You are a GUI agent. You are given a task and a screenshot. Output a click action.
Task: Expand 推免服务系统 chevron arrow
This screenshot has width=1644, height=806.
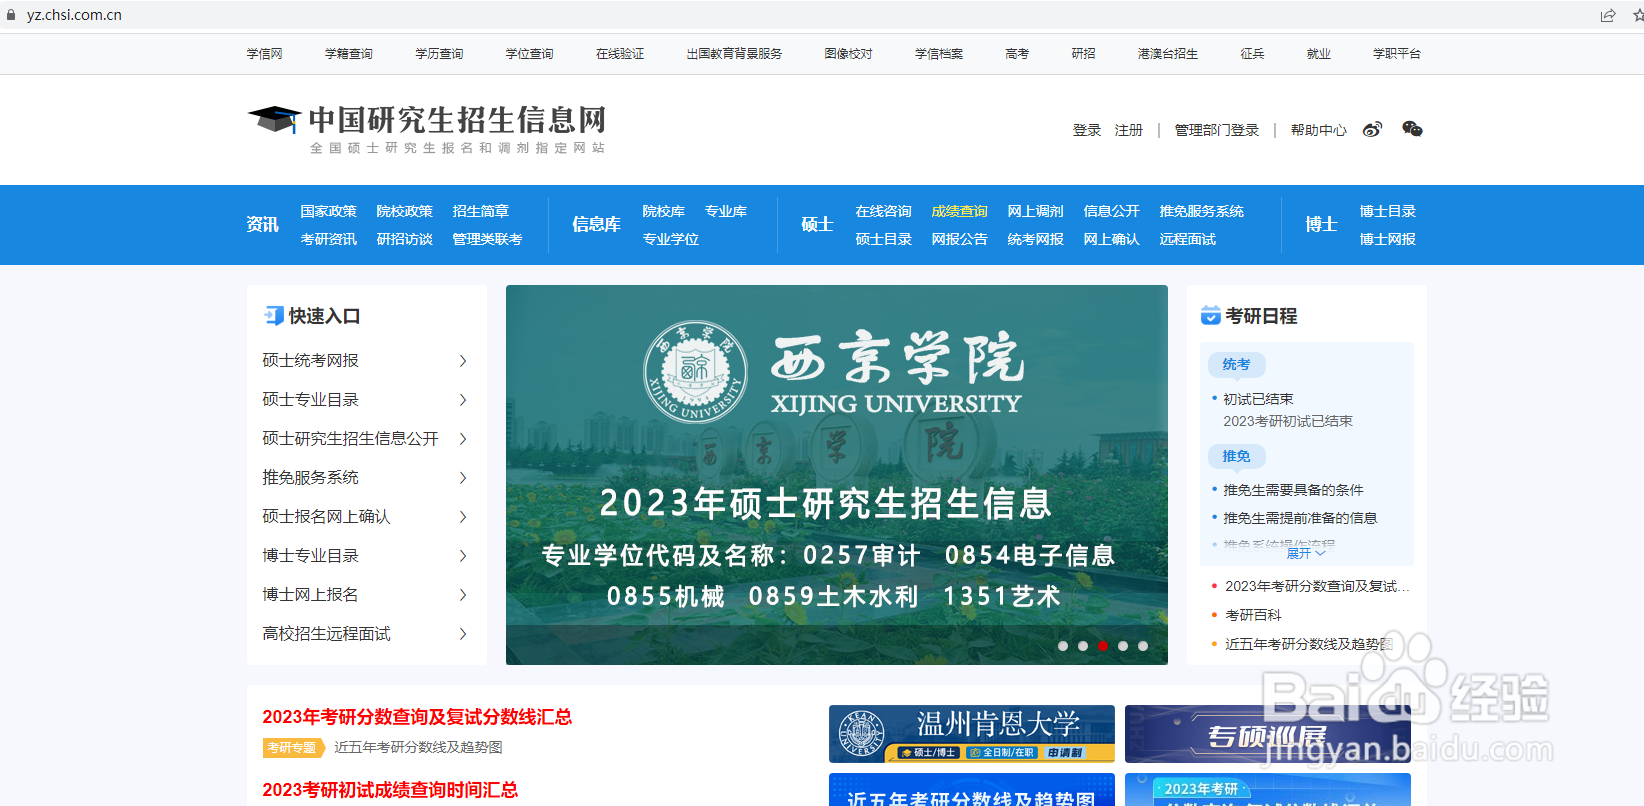pyautogui.click(x=463, y=478)
